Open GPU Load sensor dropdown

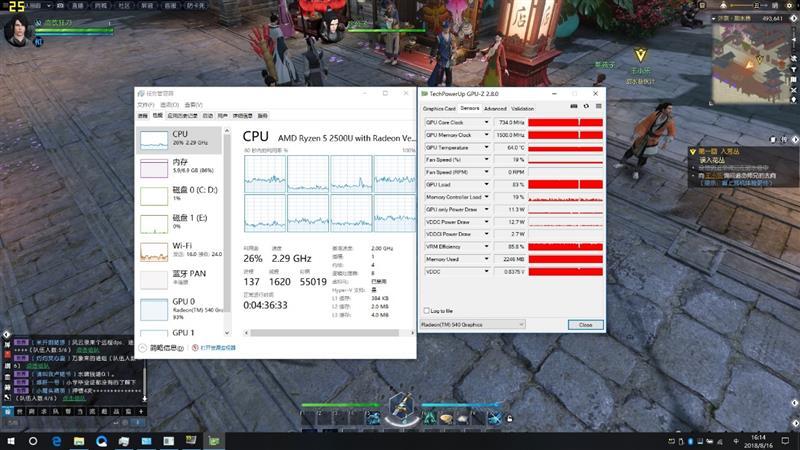click(x=486, y=185)
